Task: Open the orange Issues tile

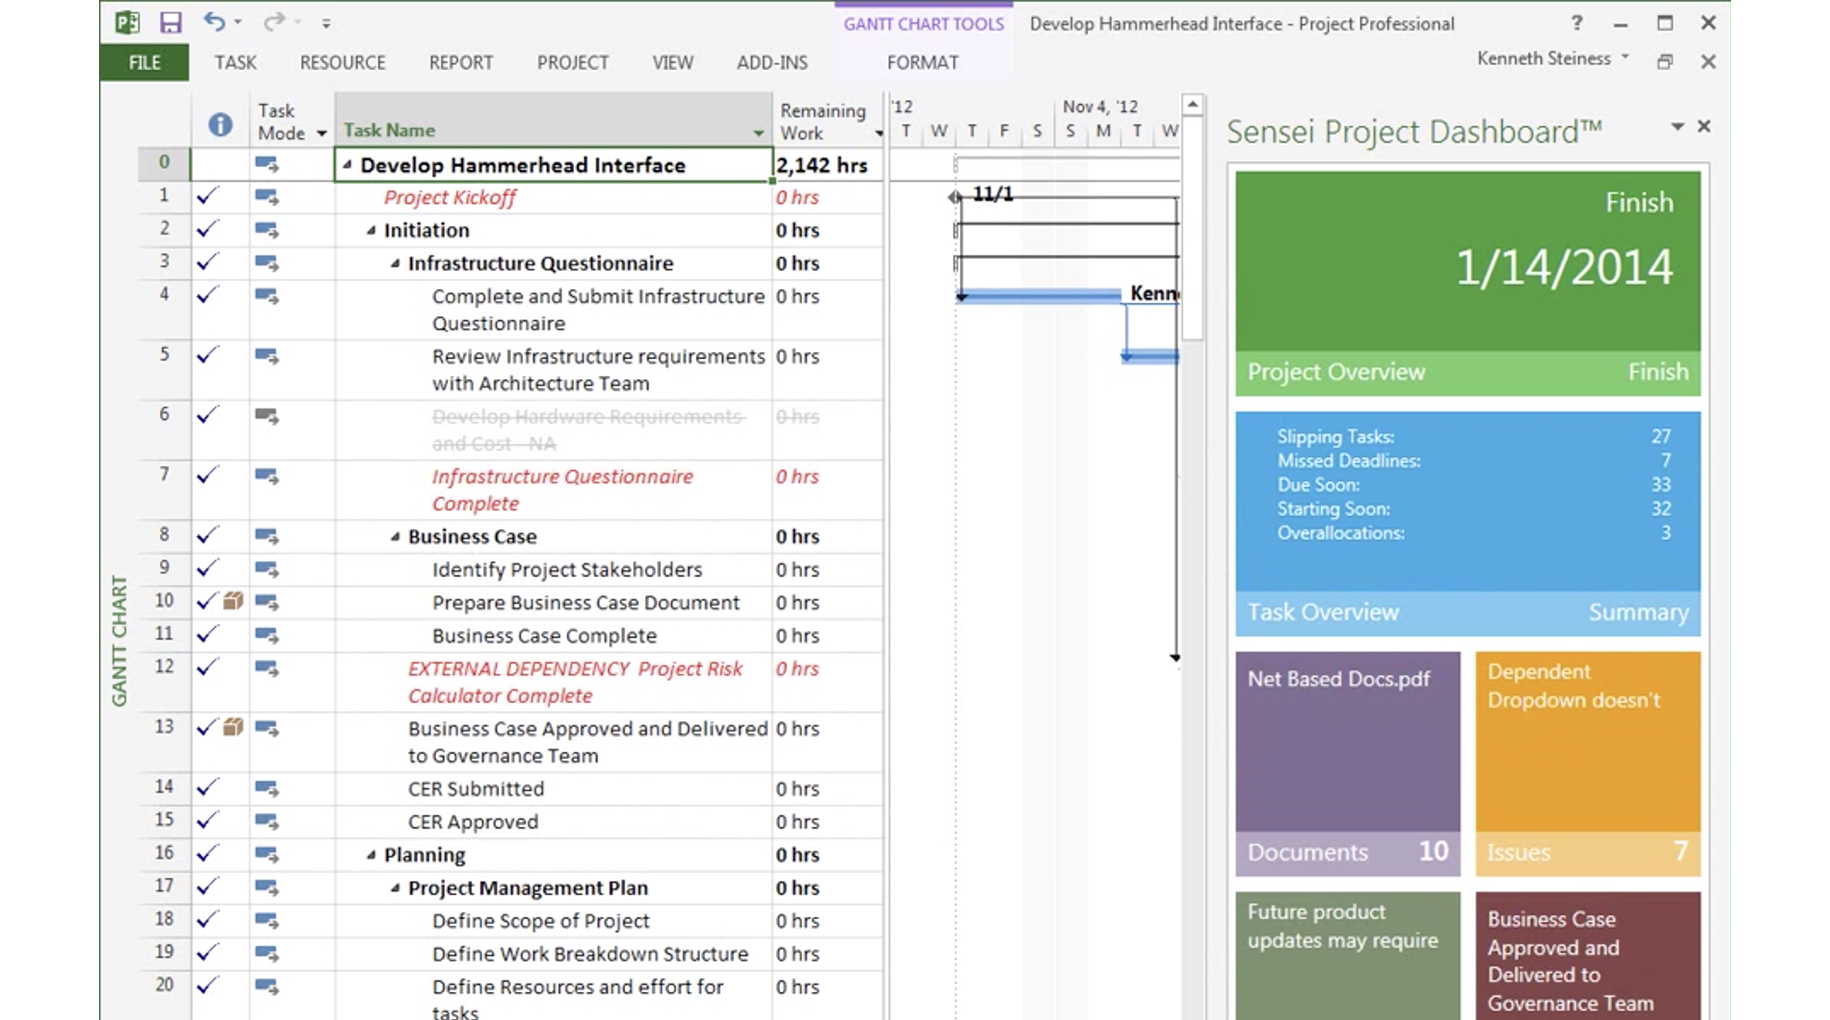Action: [1587, 763]
